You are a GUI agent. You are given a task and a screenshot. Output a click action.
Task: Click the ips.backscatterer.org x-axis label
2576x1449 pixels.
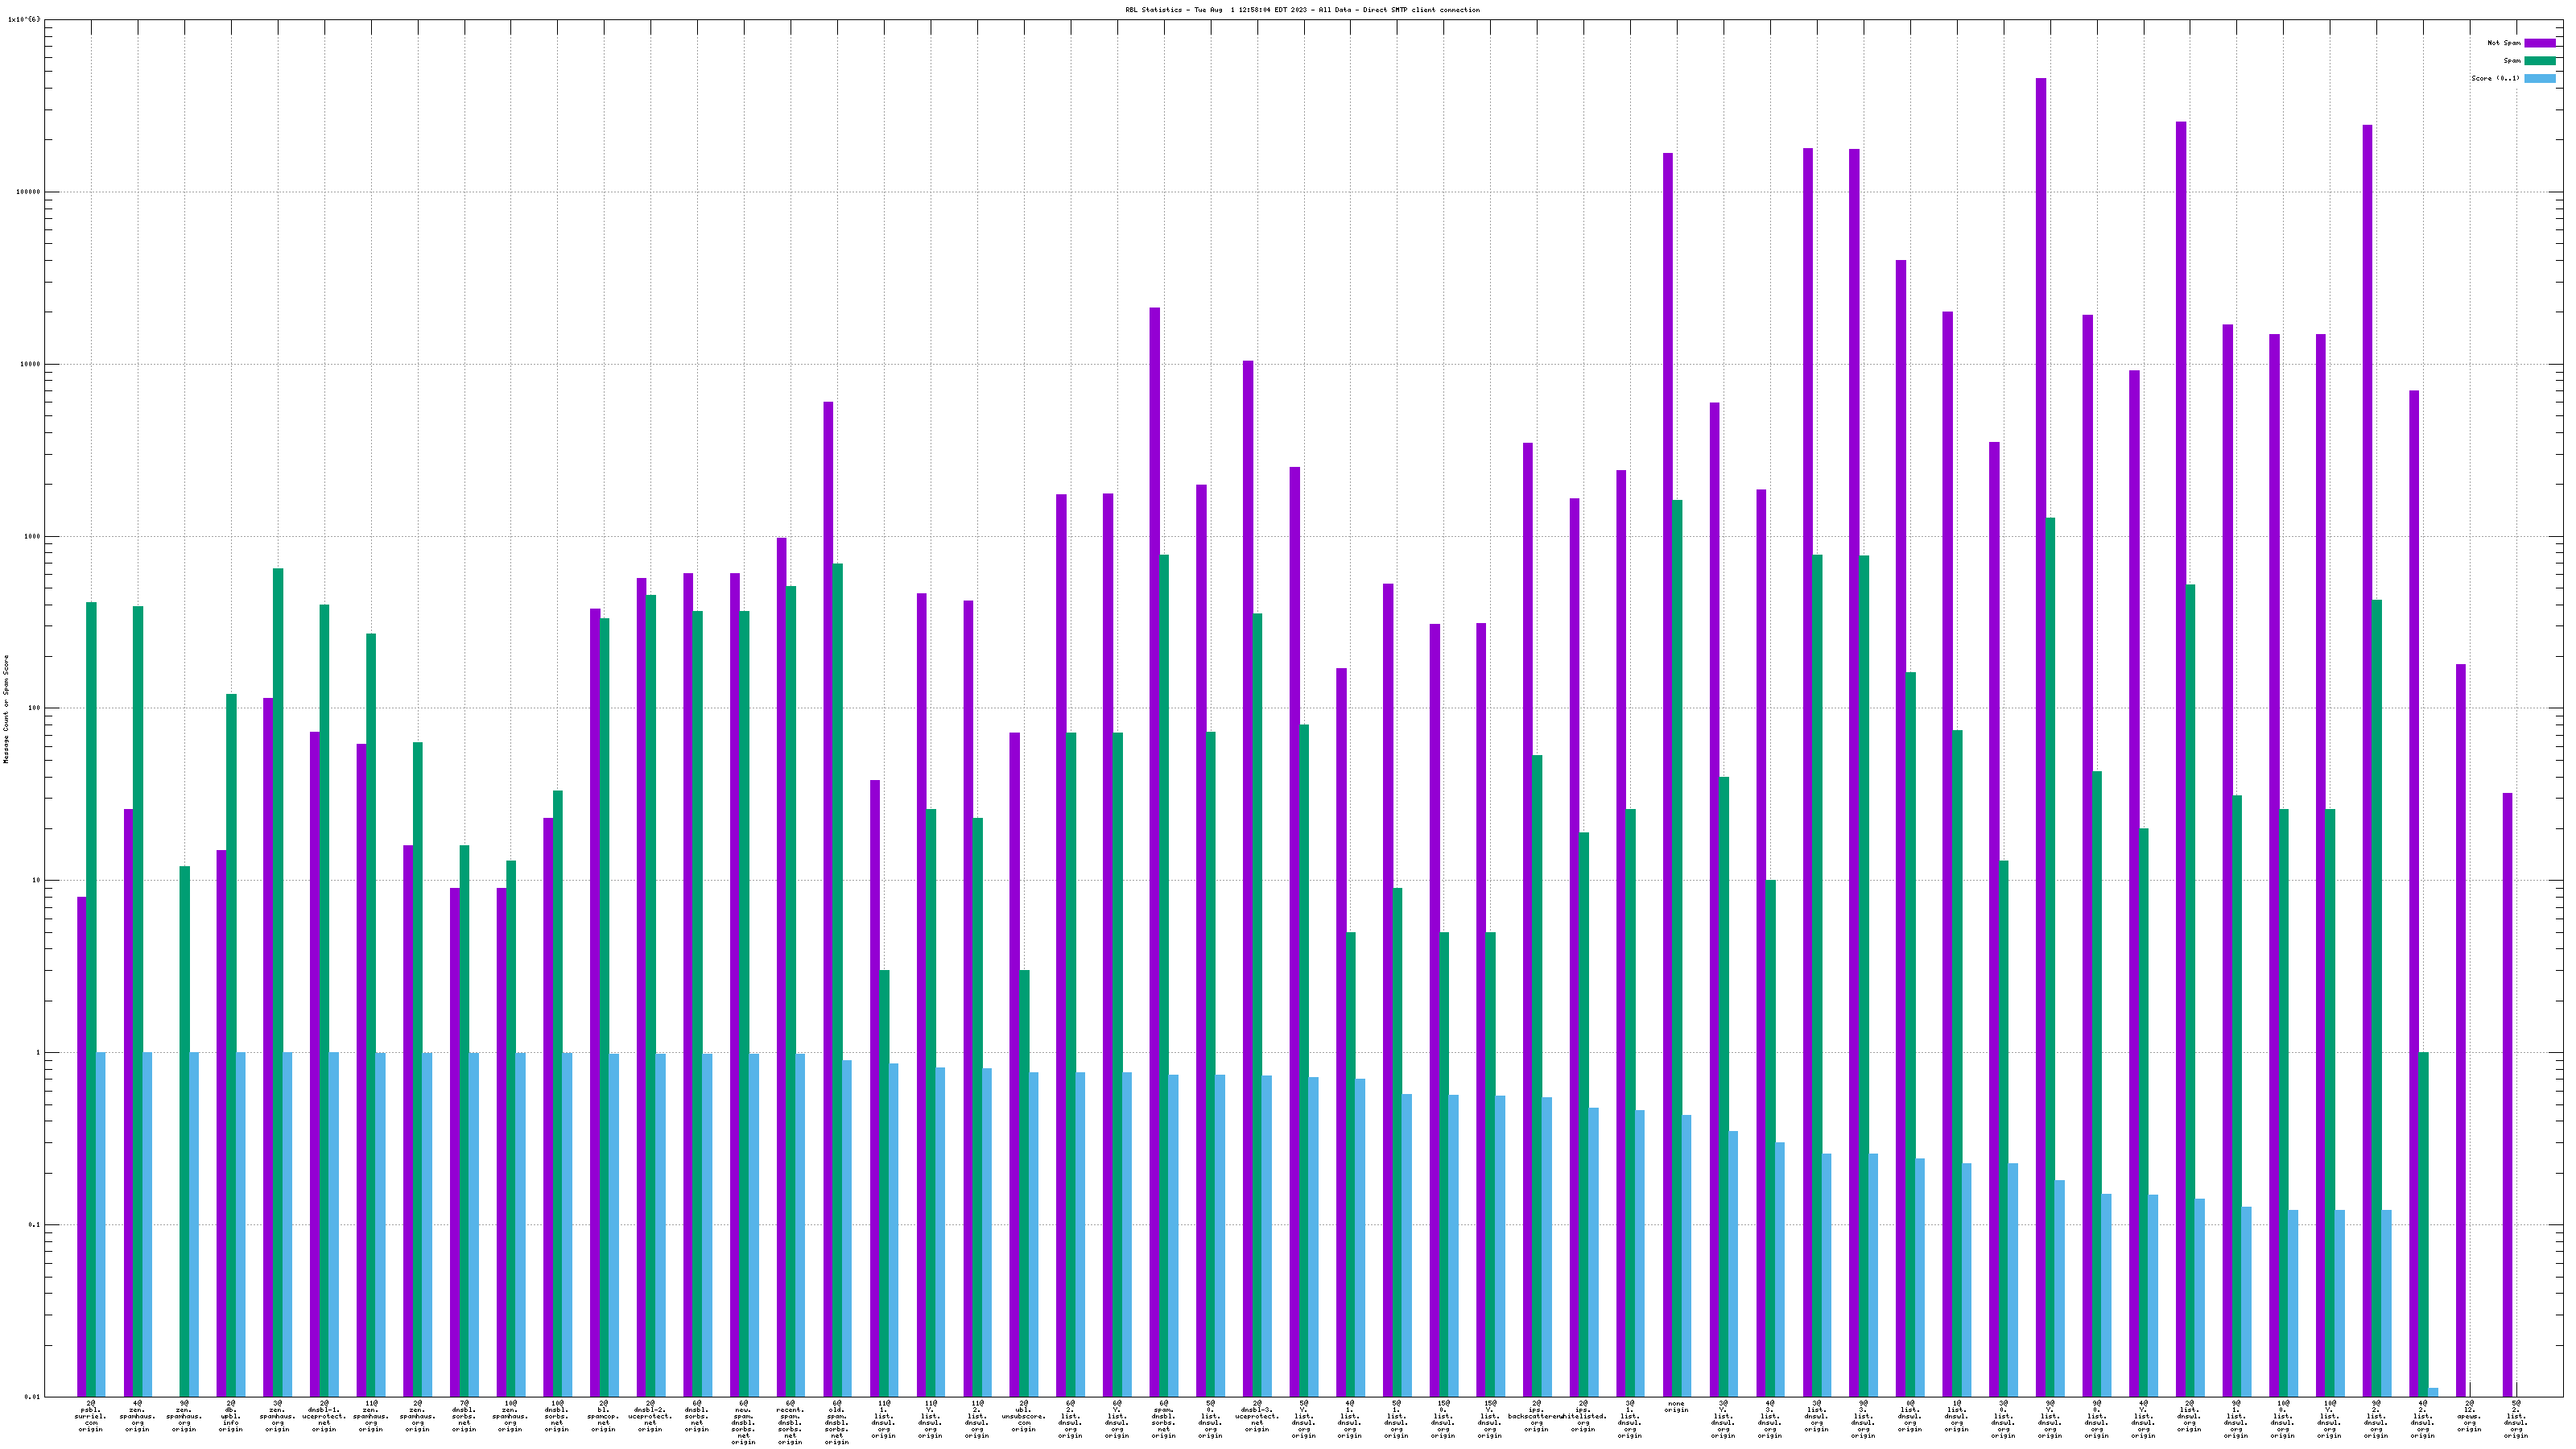point(1535,1416)
